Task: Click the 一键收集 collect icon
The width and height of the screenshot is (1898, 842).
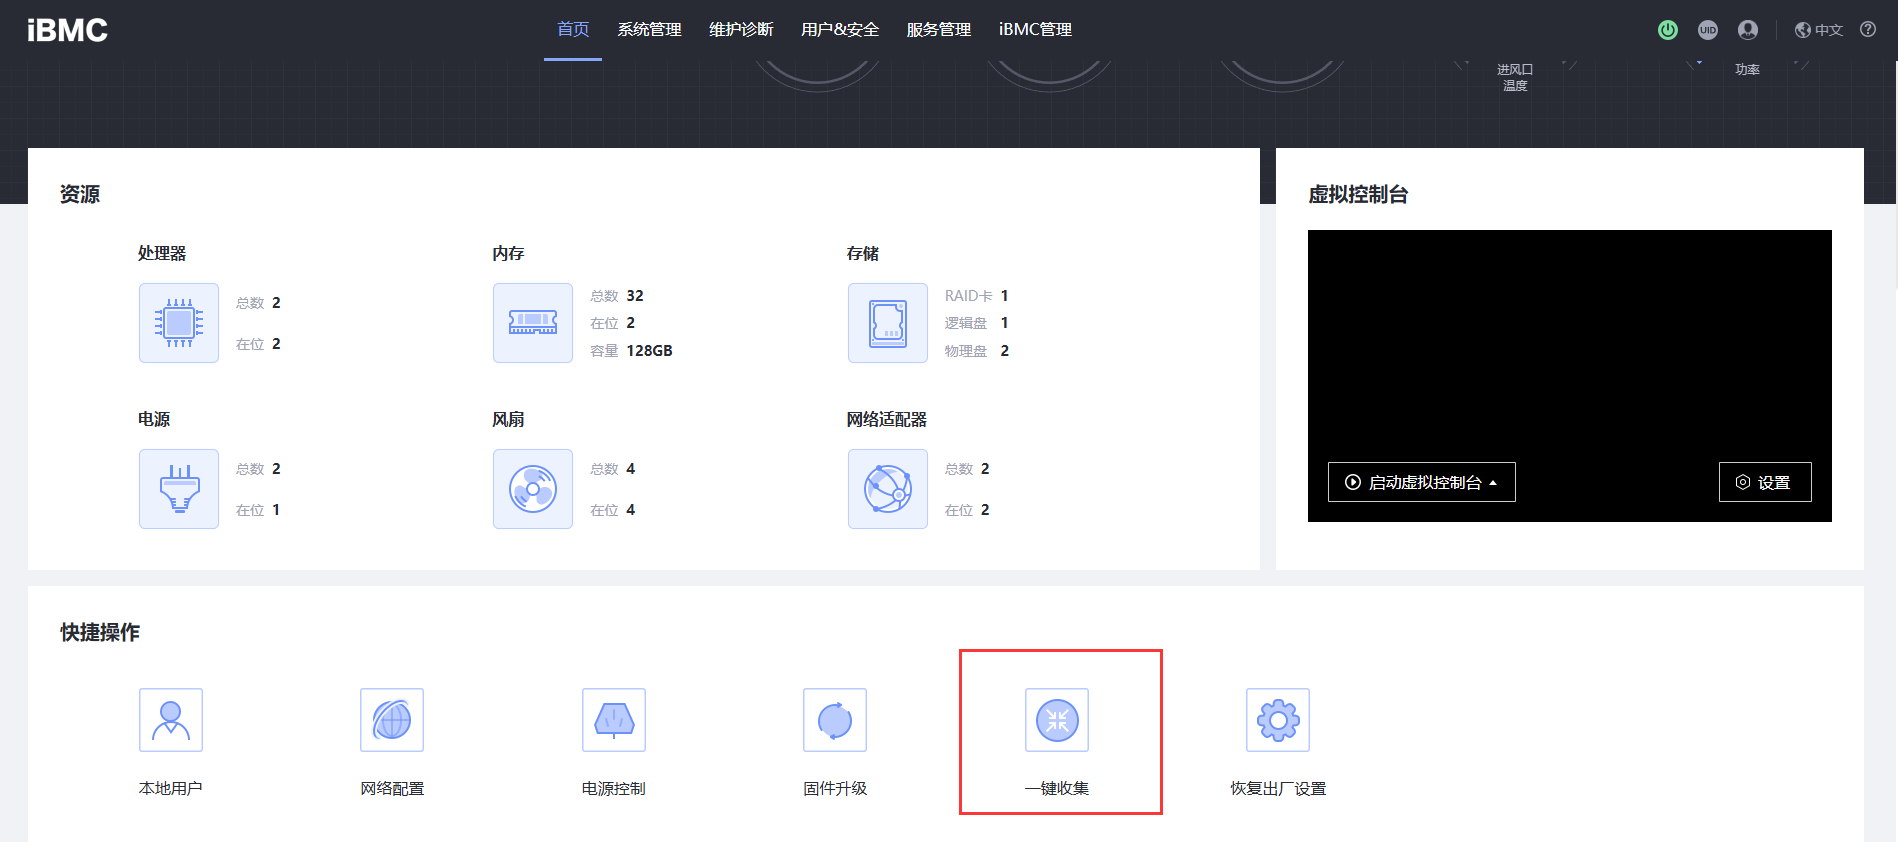Action: [1057, 720]
